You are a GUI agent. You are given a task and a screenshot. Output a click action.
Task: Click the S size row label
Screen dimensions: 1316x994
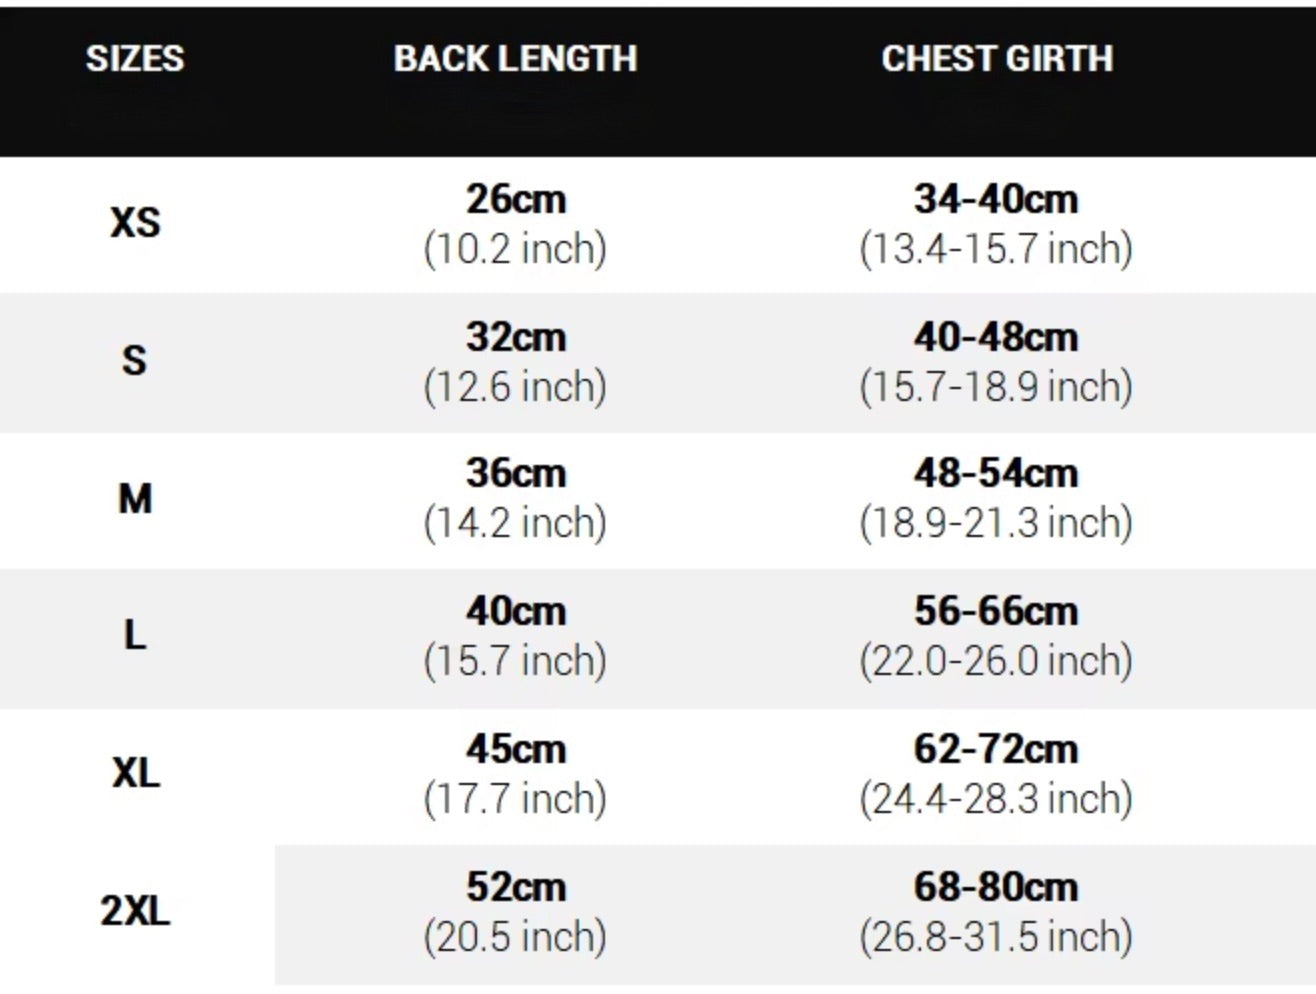point(135,360)
